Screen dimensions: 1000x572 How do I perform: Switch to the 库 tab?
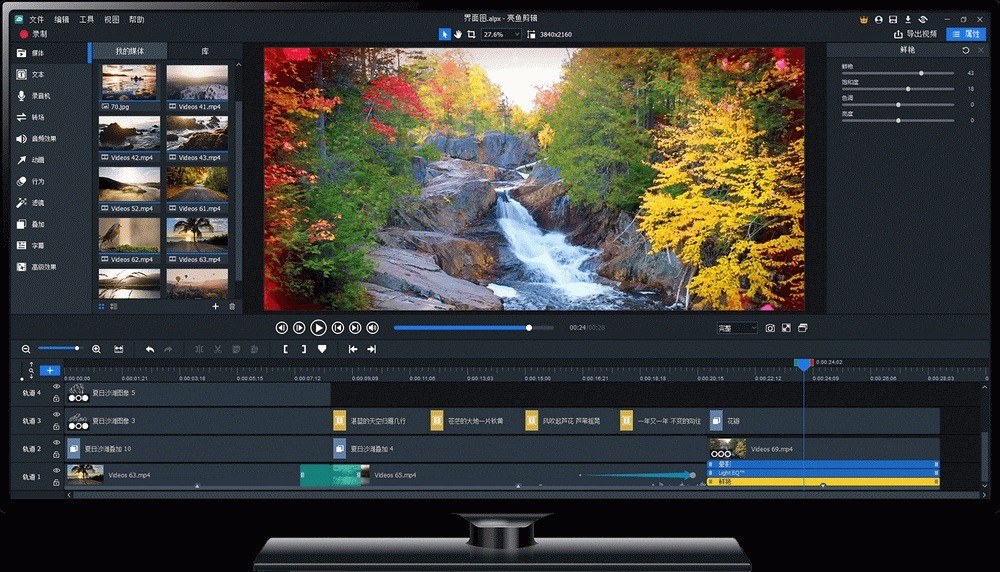tap(205, 50)
